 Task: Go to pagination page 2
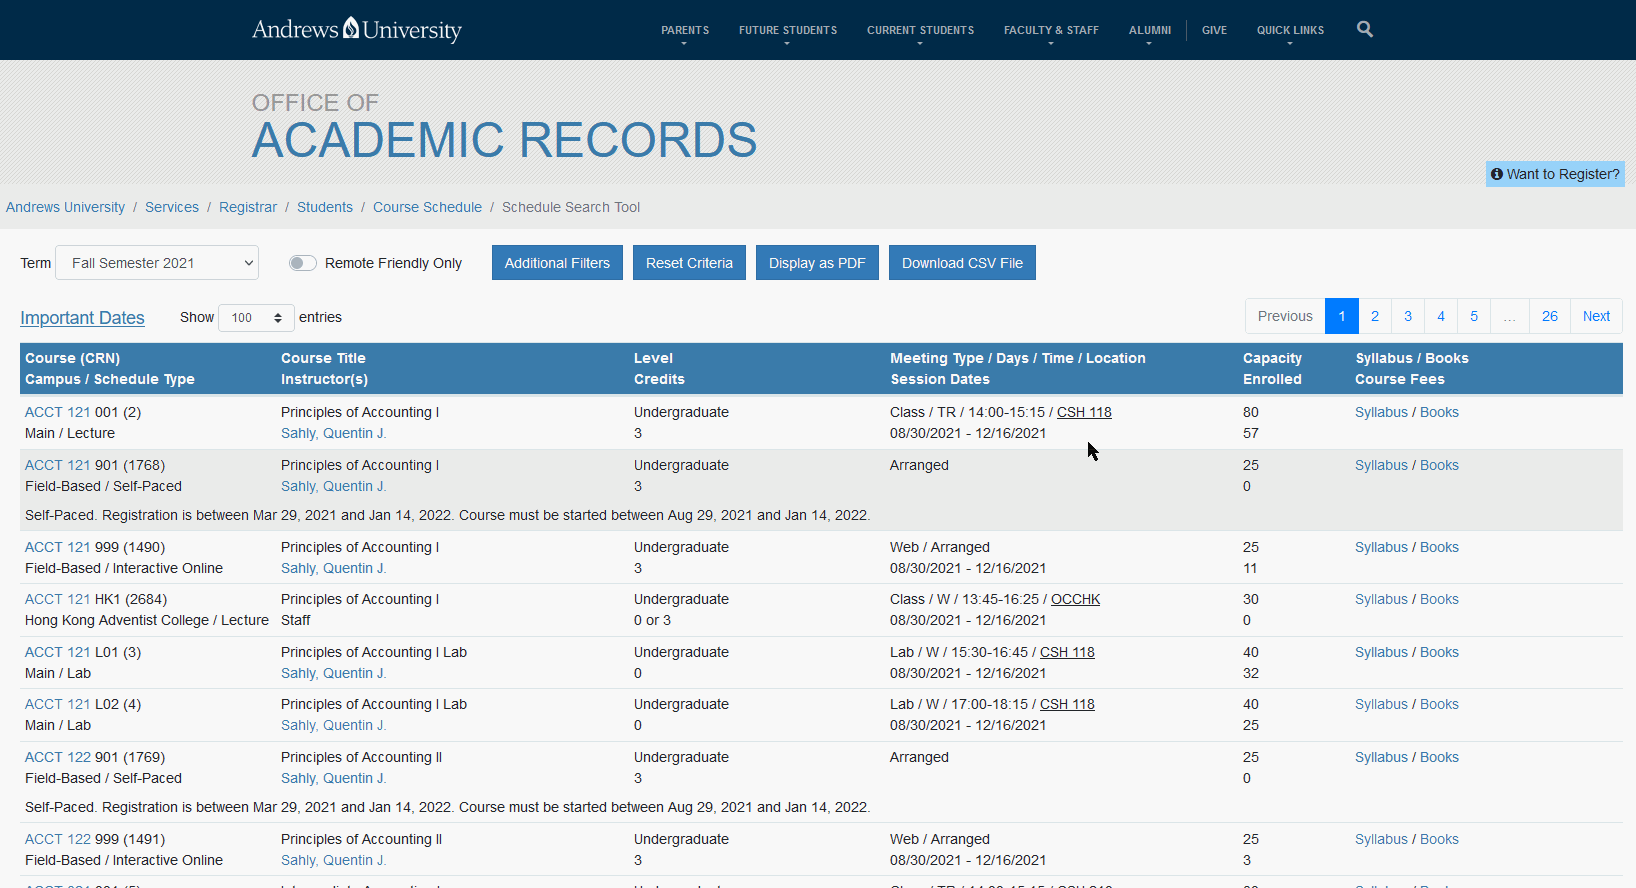[1375, 316]
